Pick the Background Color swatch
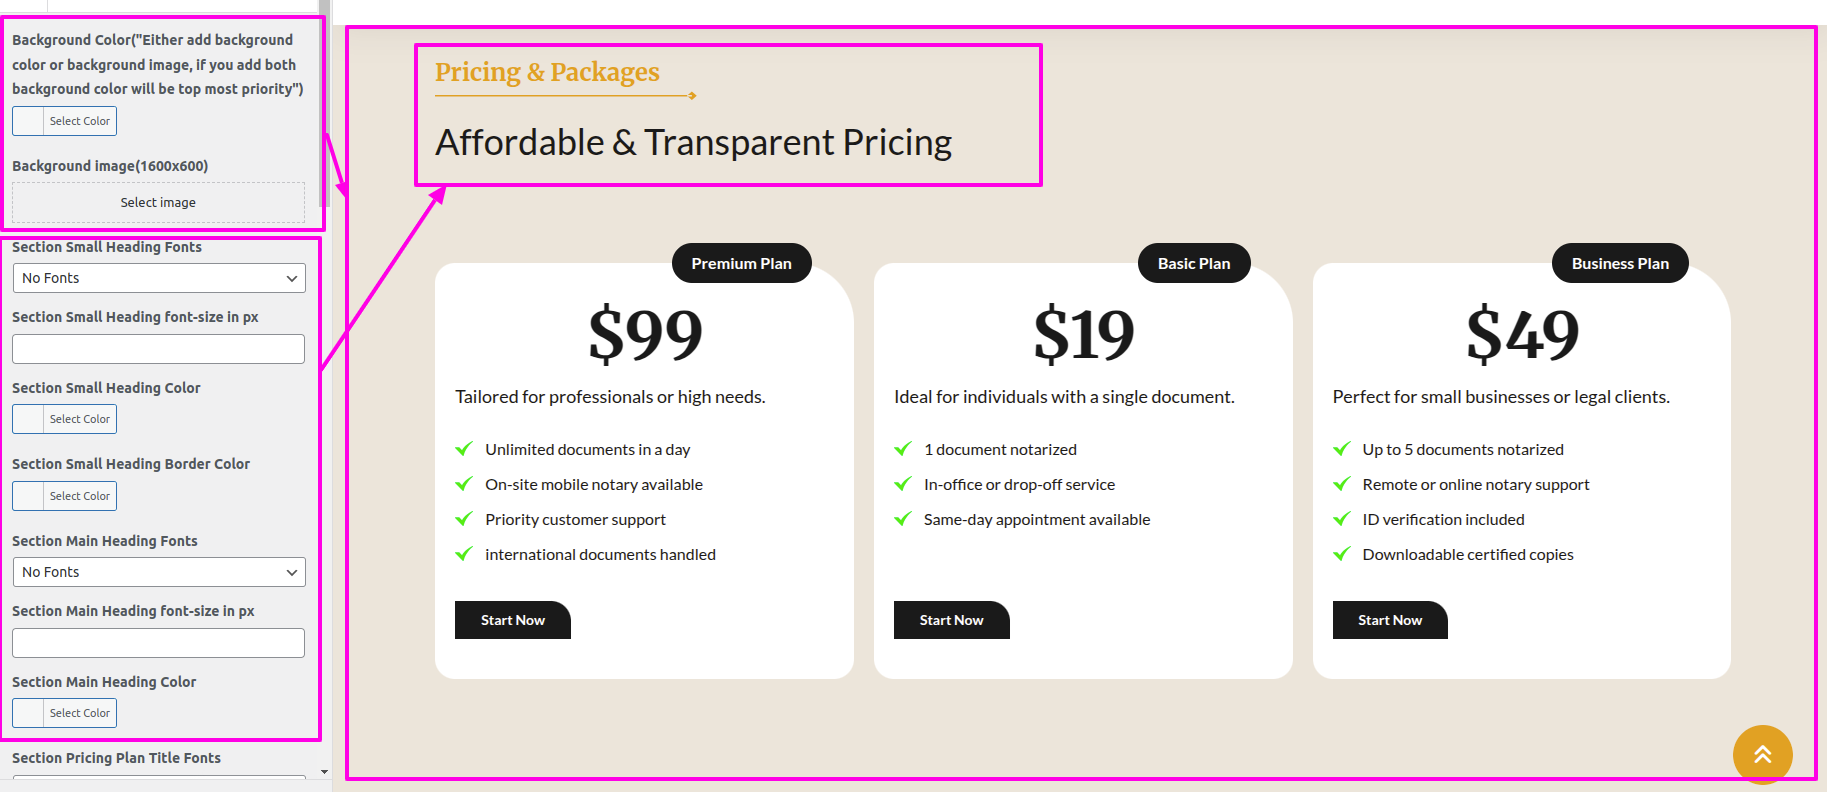The image size is (1827, 792). (x=29, y=121)
